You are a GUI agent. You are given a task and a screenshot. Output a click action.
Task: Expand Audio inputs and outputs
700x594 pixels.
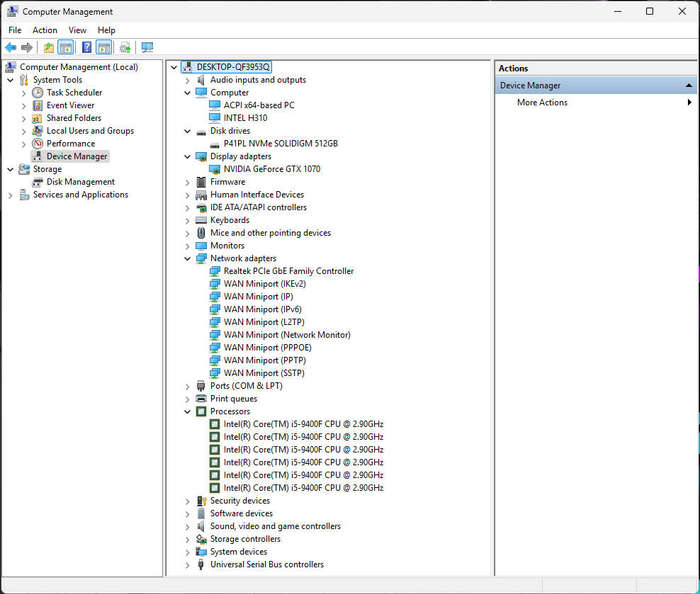188,80
